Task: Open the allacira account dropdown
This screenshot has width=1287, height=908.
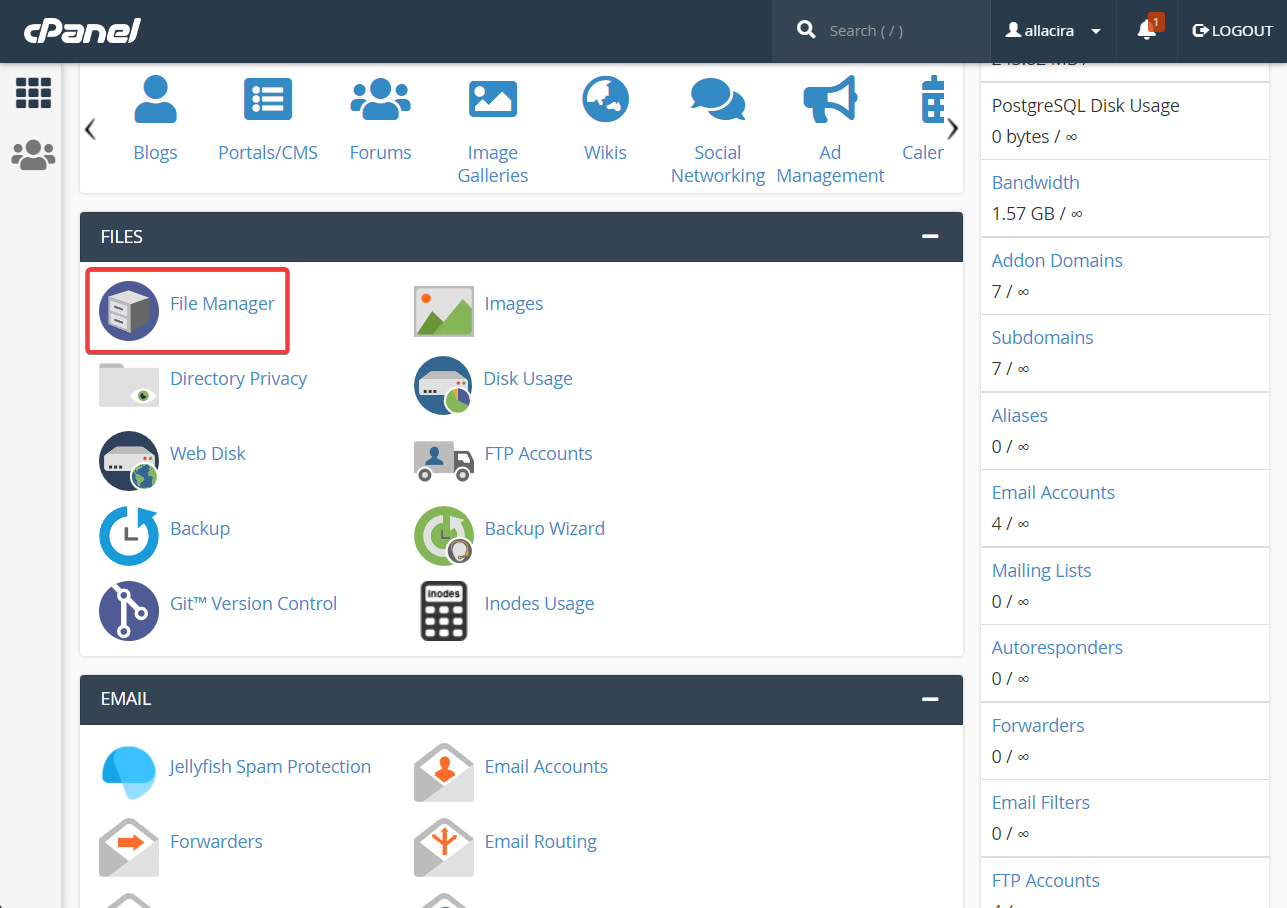Action: point(1051,30)
